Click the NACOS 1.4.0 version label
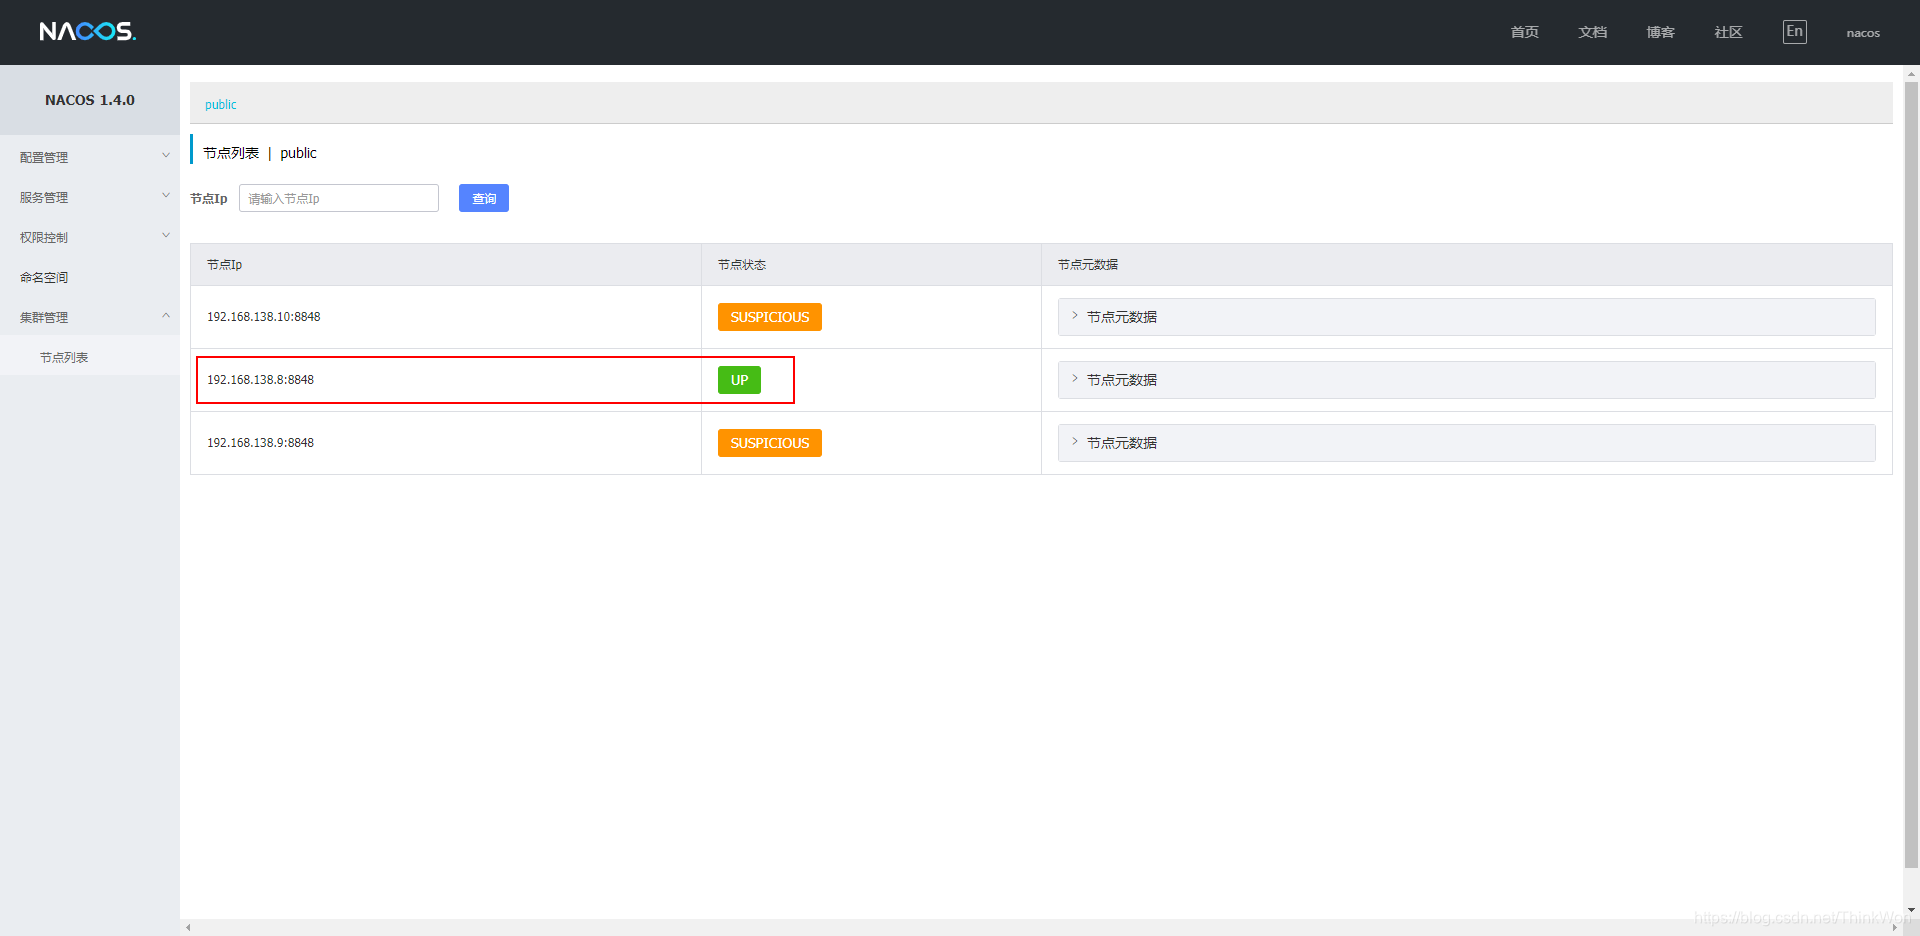Screen dimensions: 1920x936 (x=90, y=100)
